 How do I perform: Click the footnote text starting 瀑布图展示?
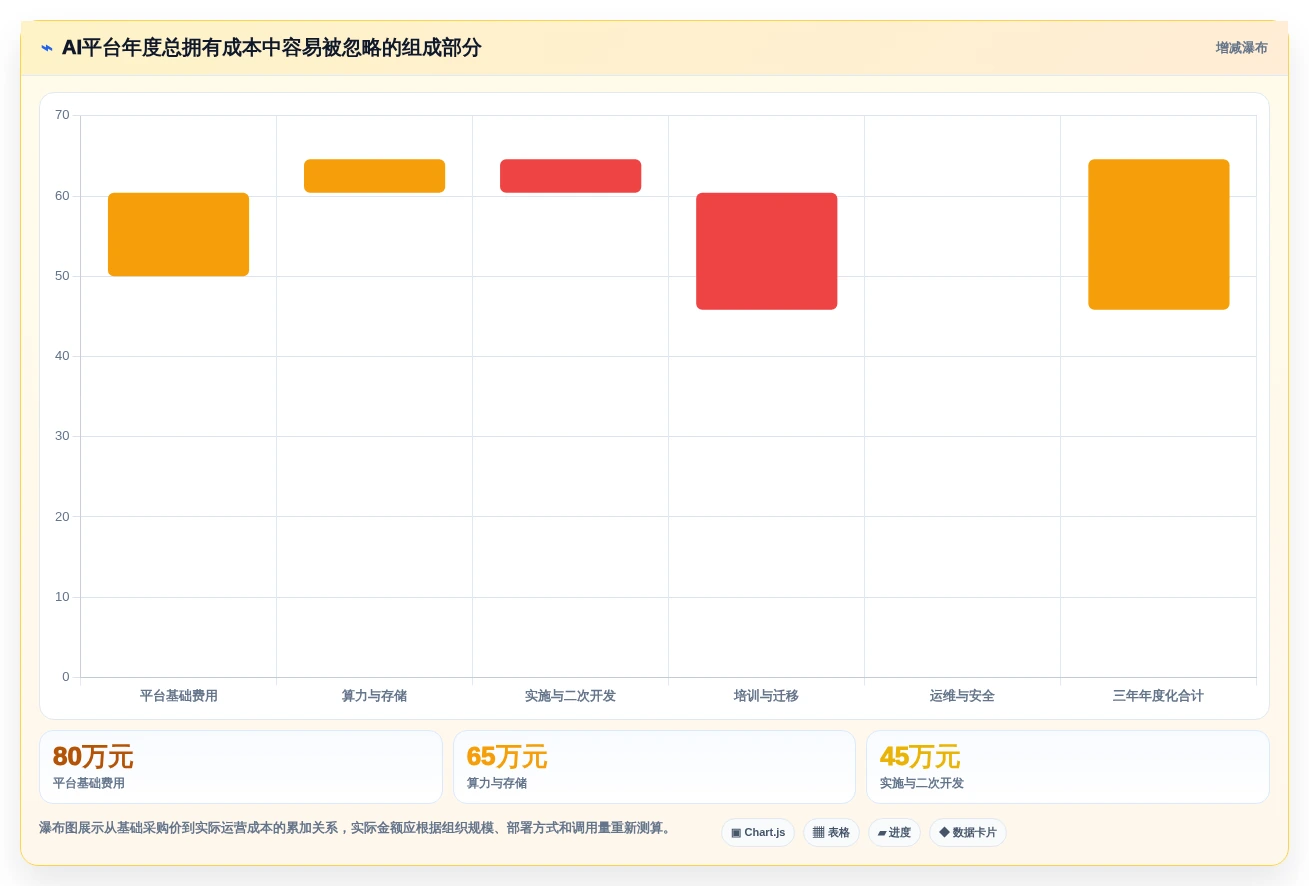coord(357,828)
